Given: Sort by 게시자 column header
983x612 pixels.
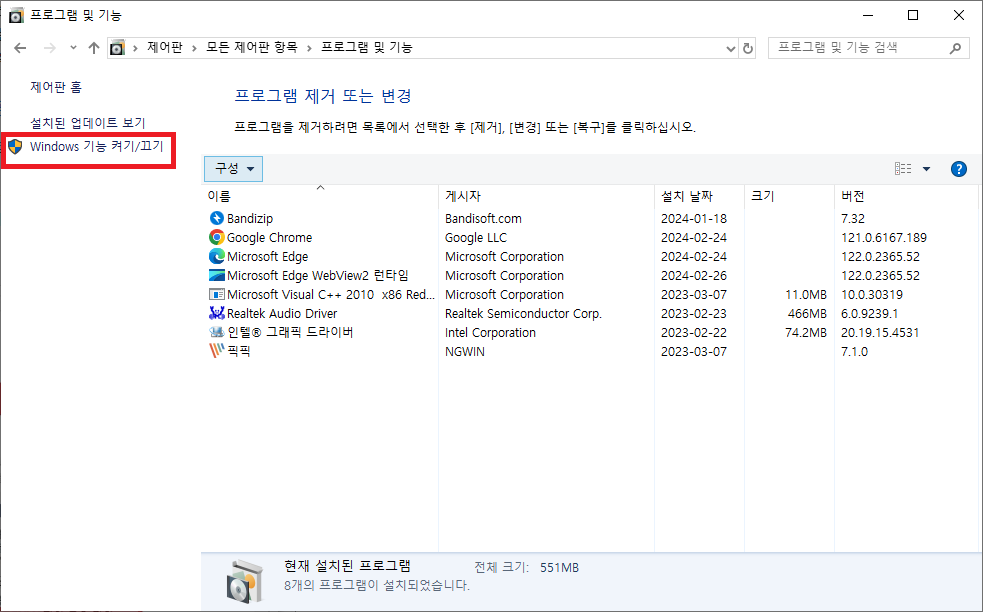Looking at the screenshot, I should point(546,196).
